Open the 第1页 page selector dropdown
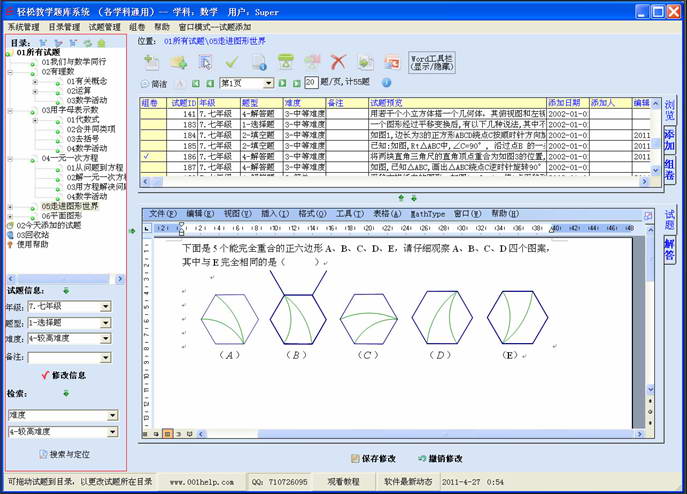 (267, 83)
